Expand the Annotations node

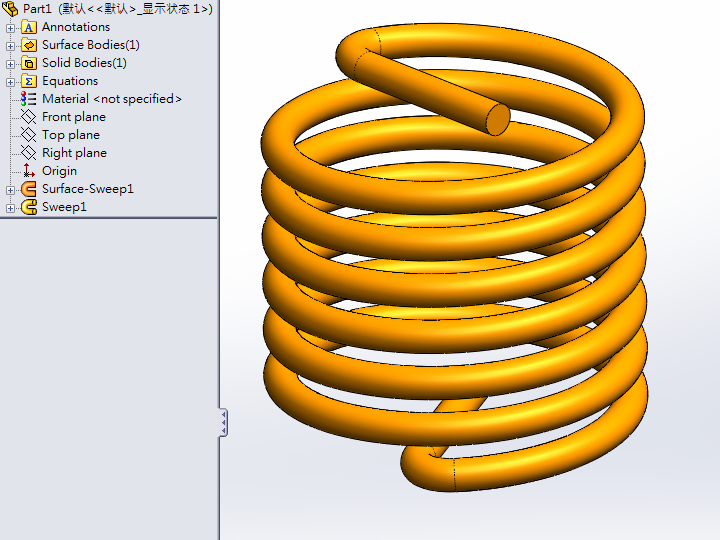pyautogui.click(x=10, y=28)
